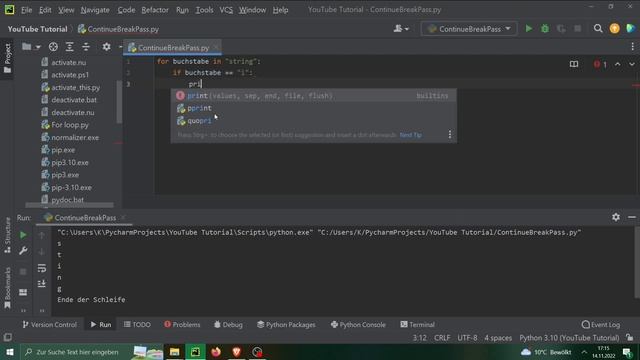The image size is (640, 360).
Task: Select pprint completion suggestion
Action: (313, 108)
